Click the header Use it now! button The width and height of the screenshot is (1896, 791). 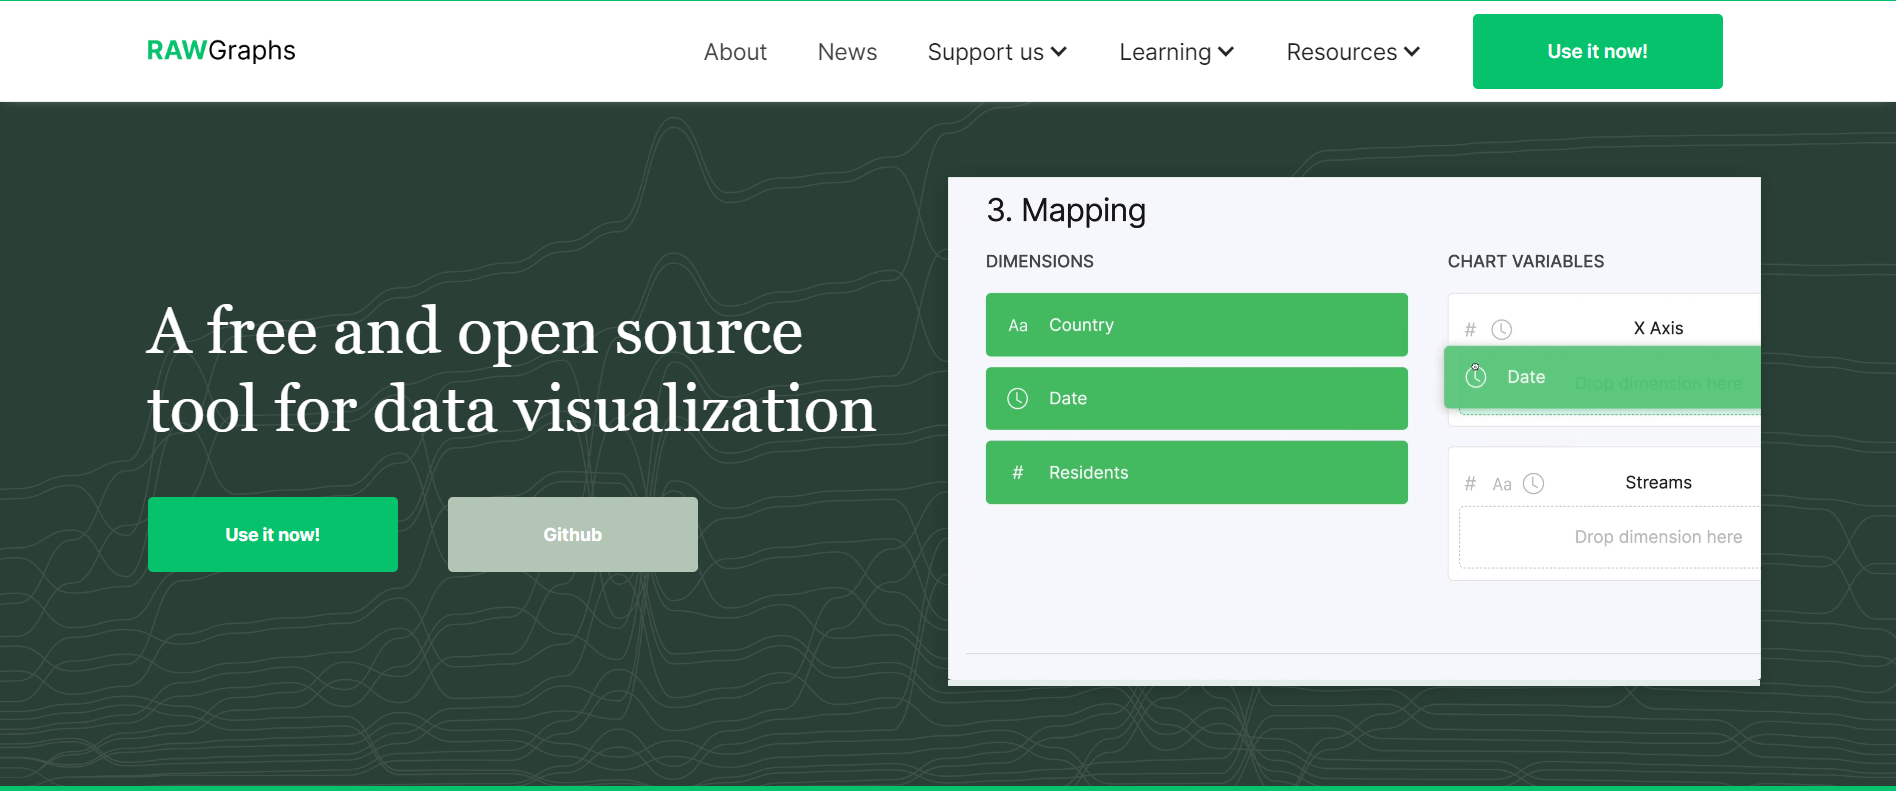click(x=1597, y=51)
